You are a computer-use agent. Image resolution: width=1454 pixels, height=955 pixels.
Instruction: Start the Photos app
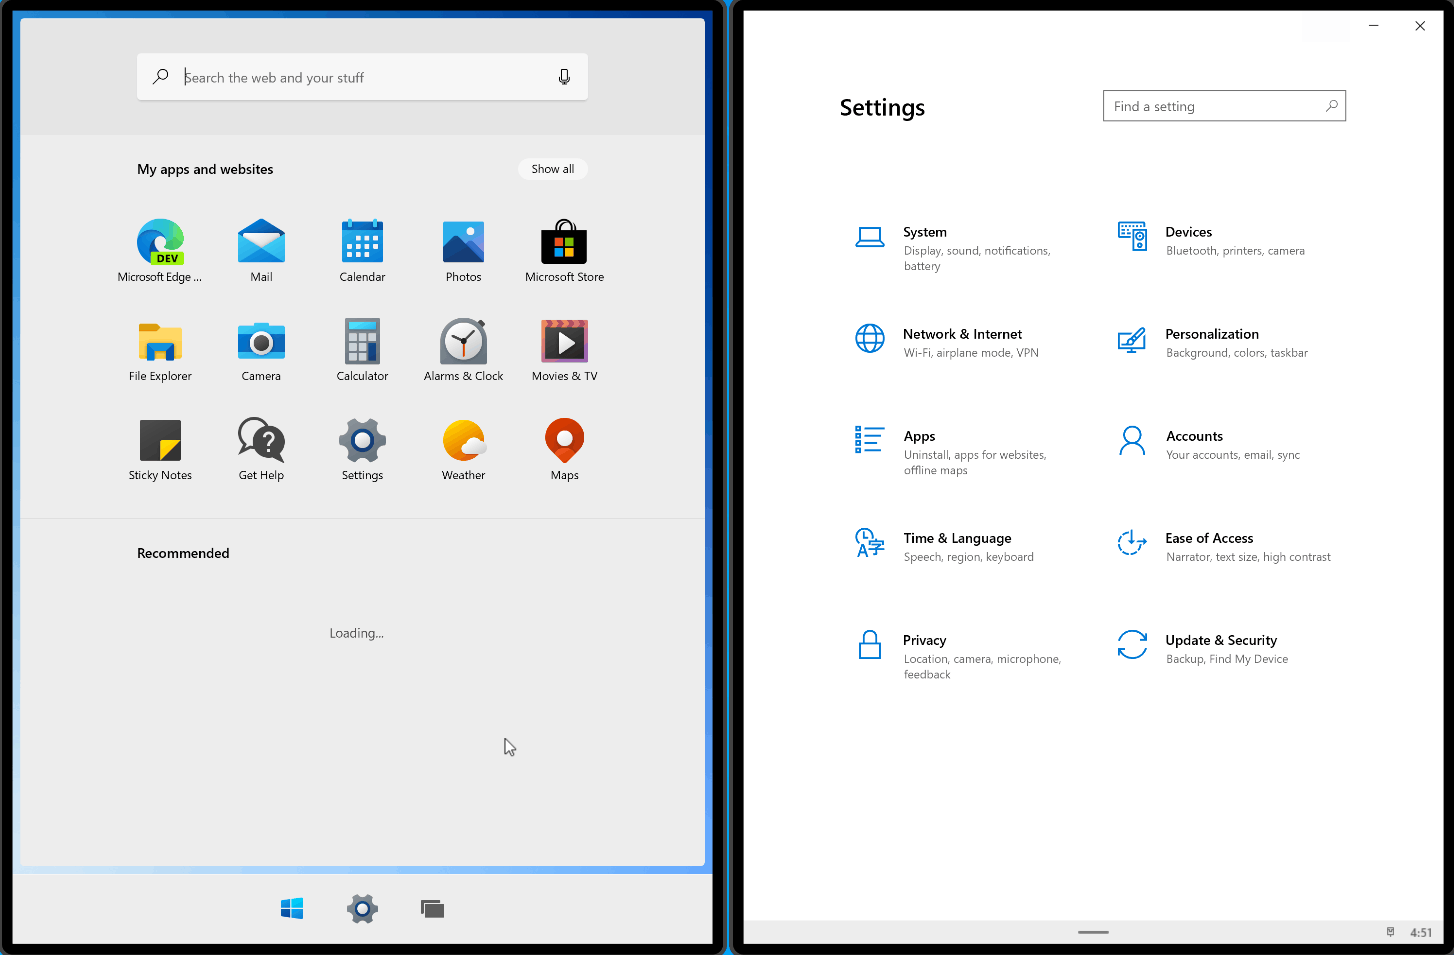[463, 243]
